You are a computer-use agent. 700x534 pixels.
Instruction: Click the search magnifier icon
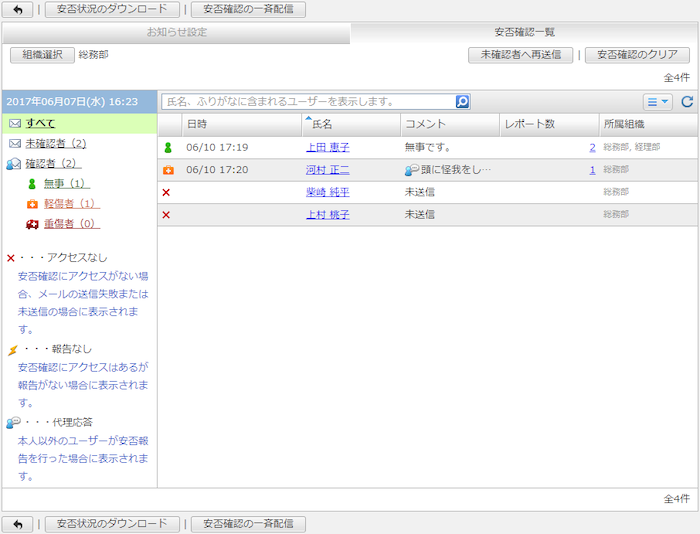point(462,101)
